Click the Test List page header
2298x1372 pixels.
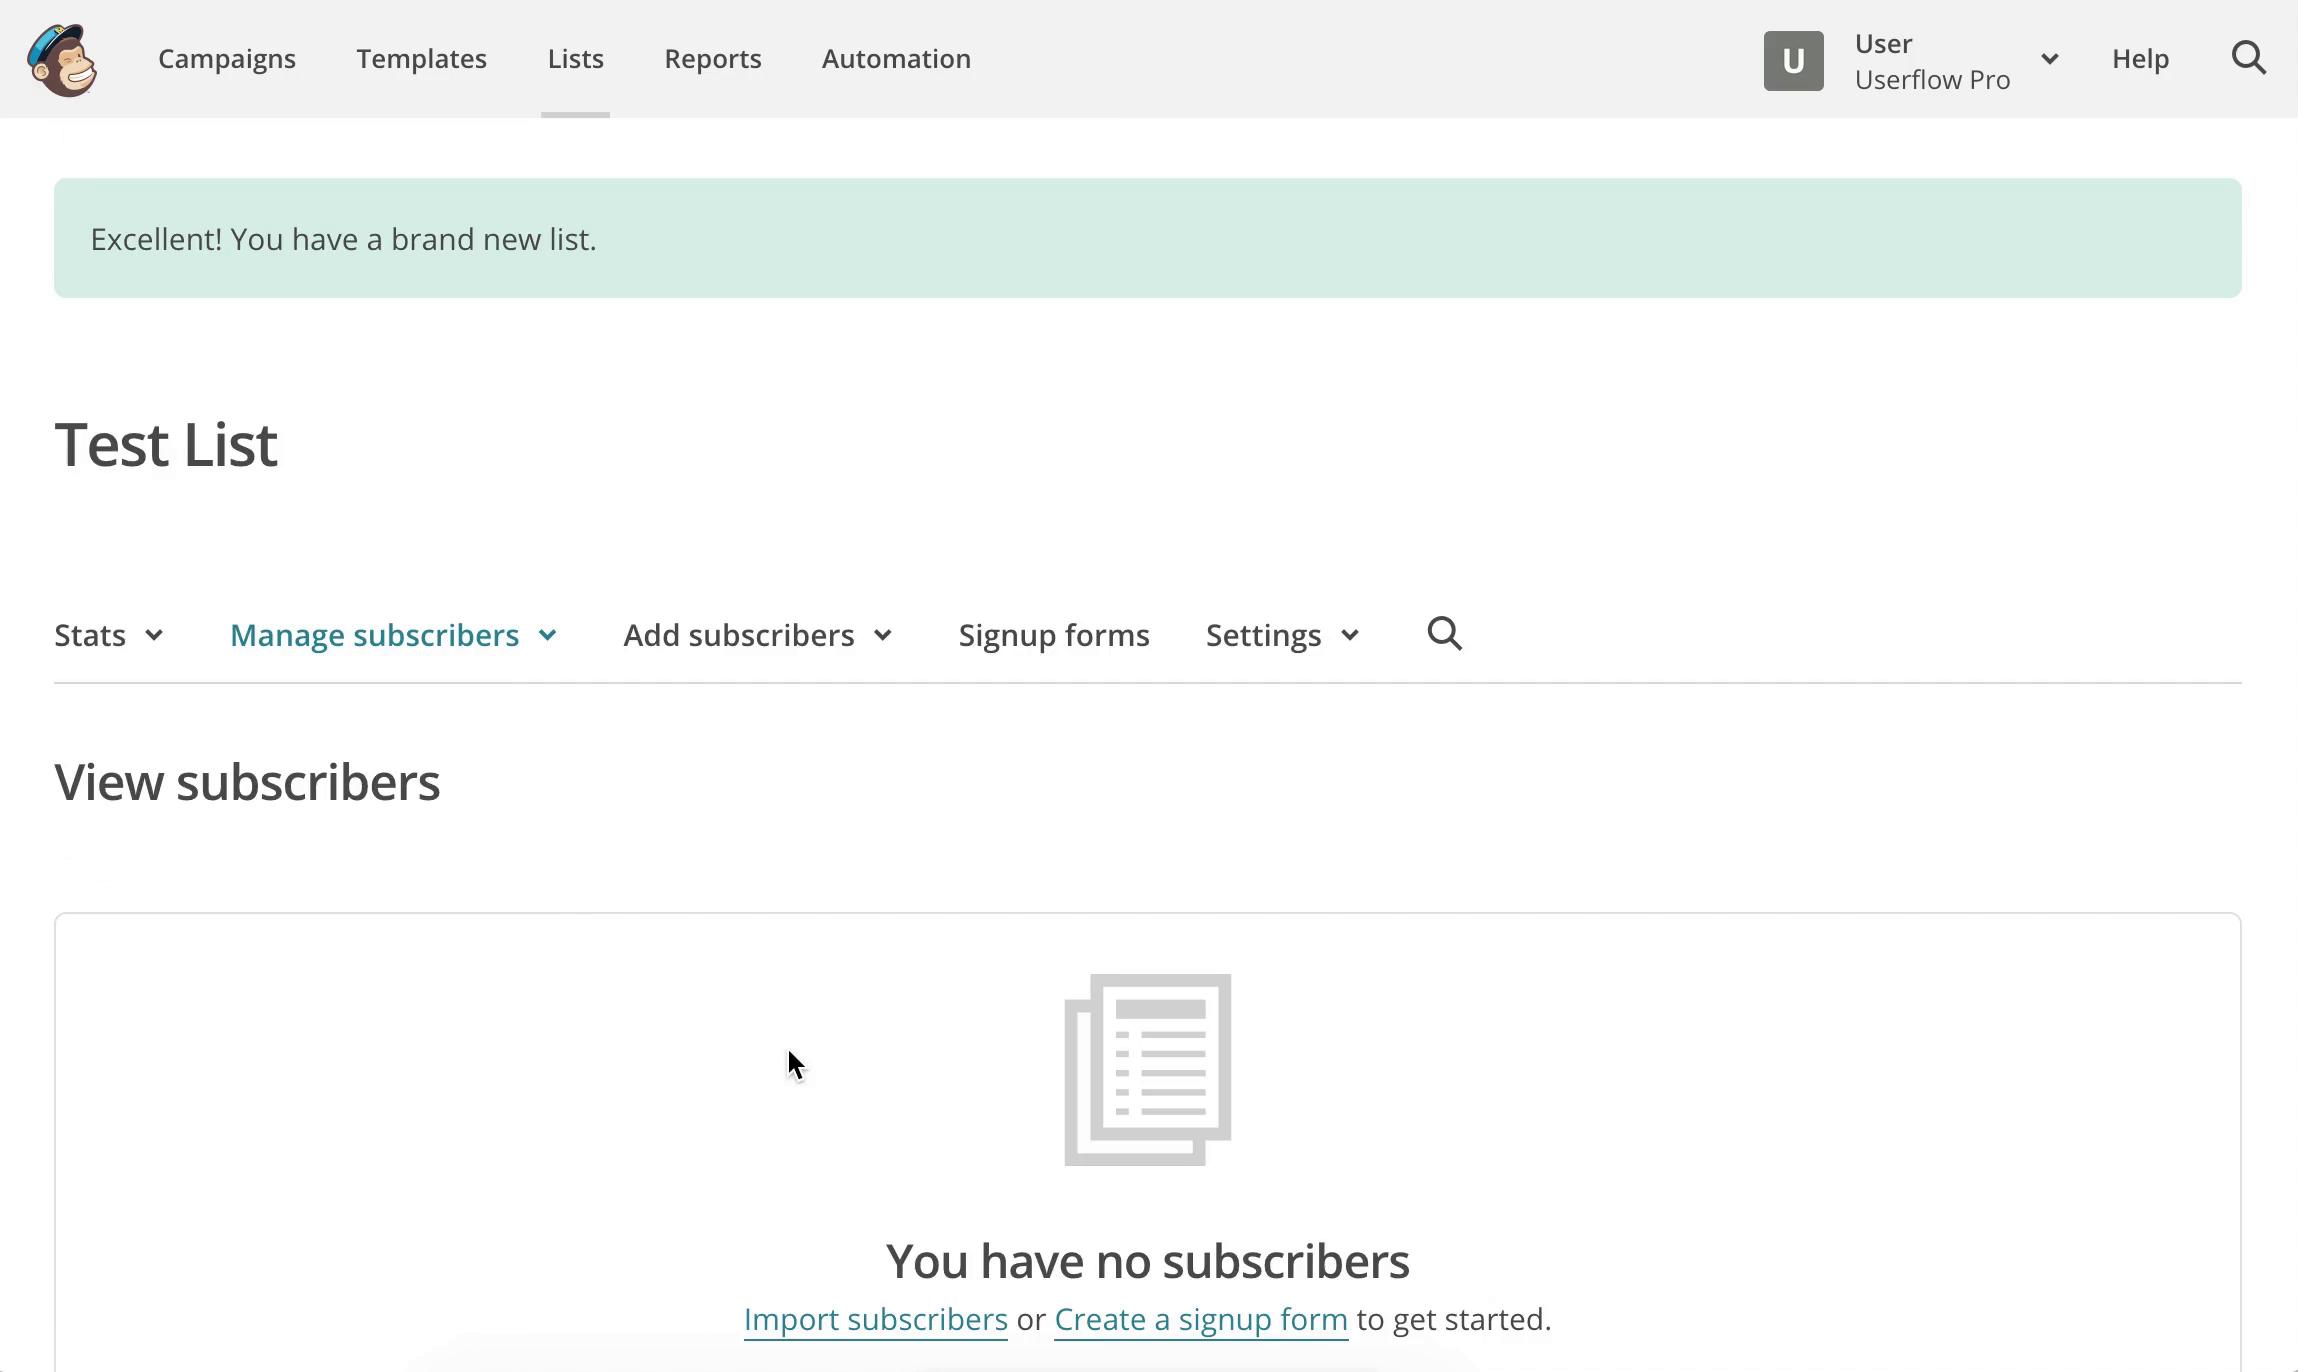[165, 443]
